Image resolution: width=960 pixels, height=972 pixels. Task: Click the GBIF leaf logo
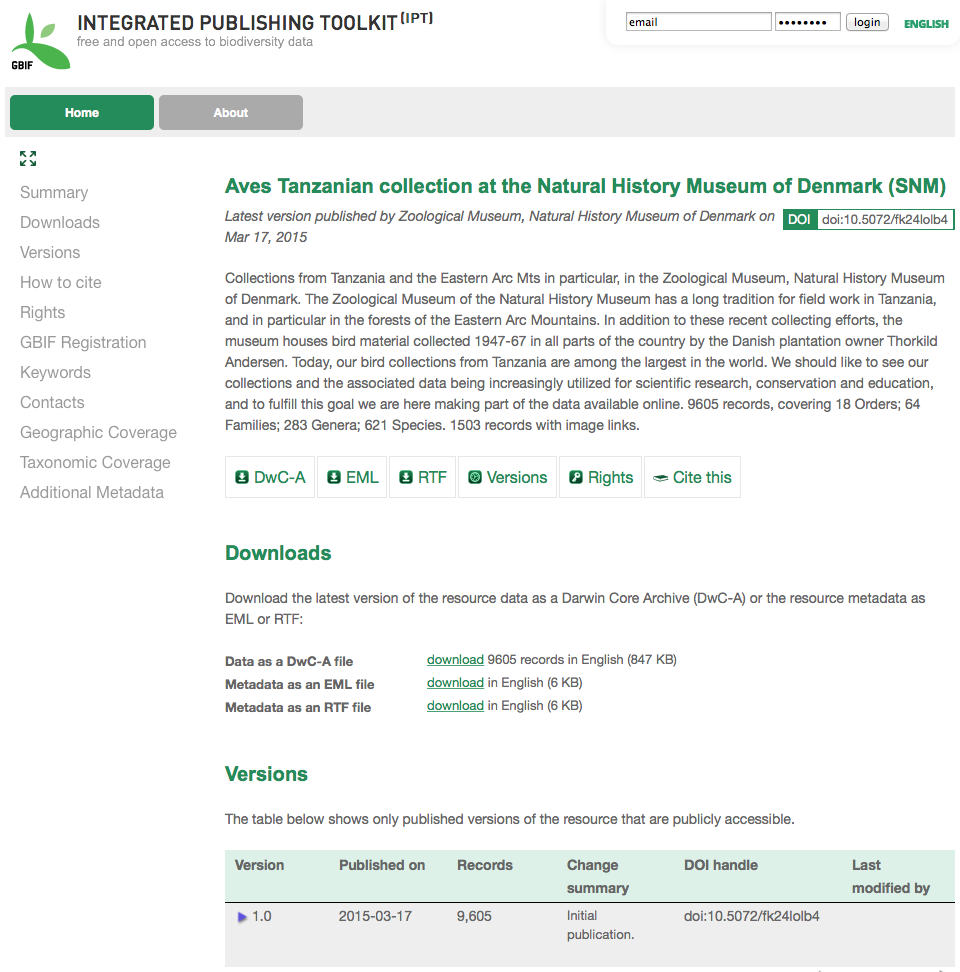tap(40, 42)
